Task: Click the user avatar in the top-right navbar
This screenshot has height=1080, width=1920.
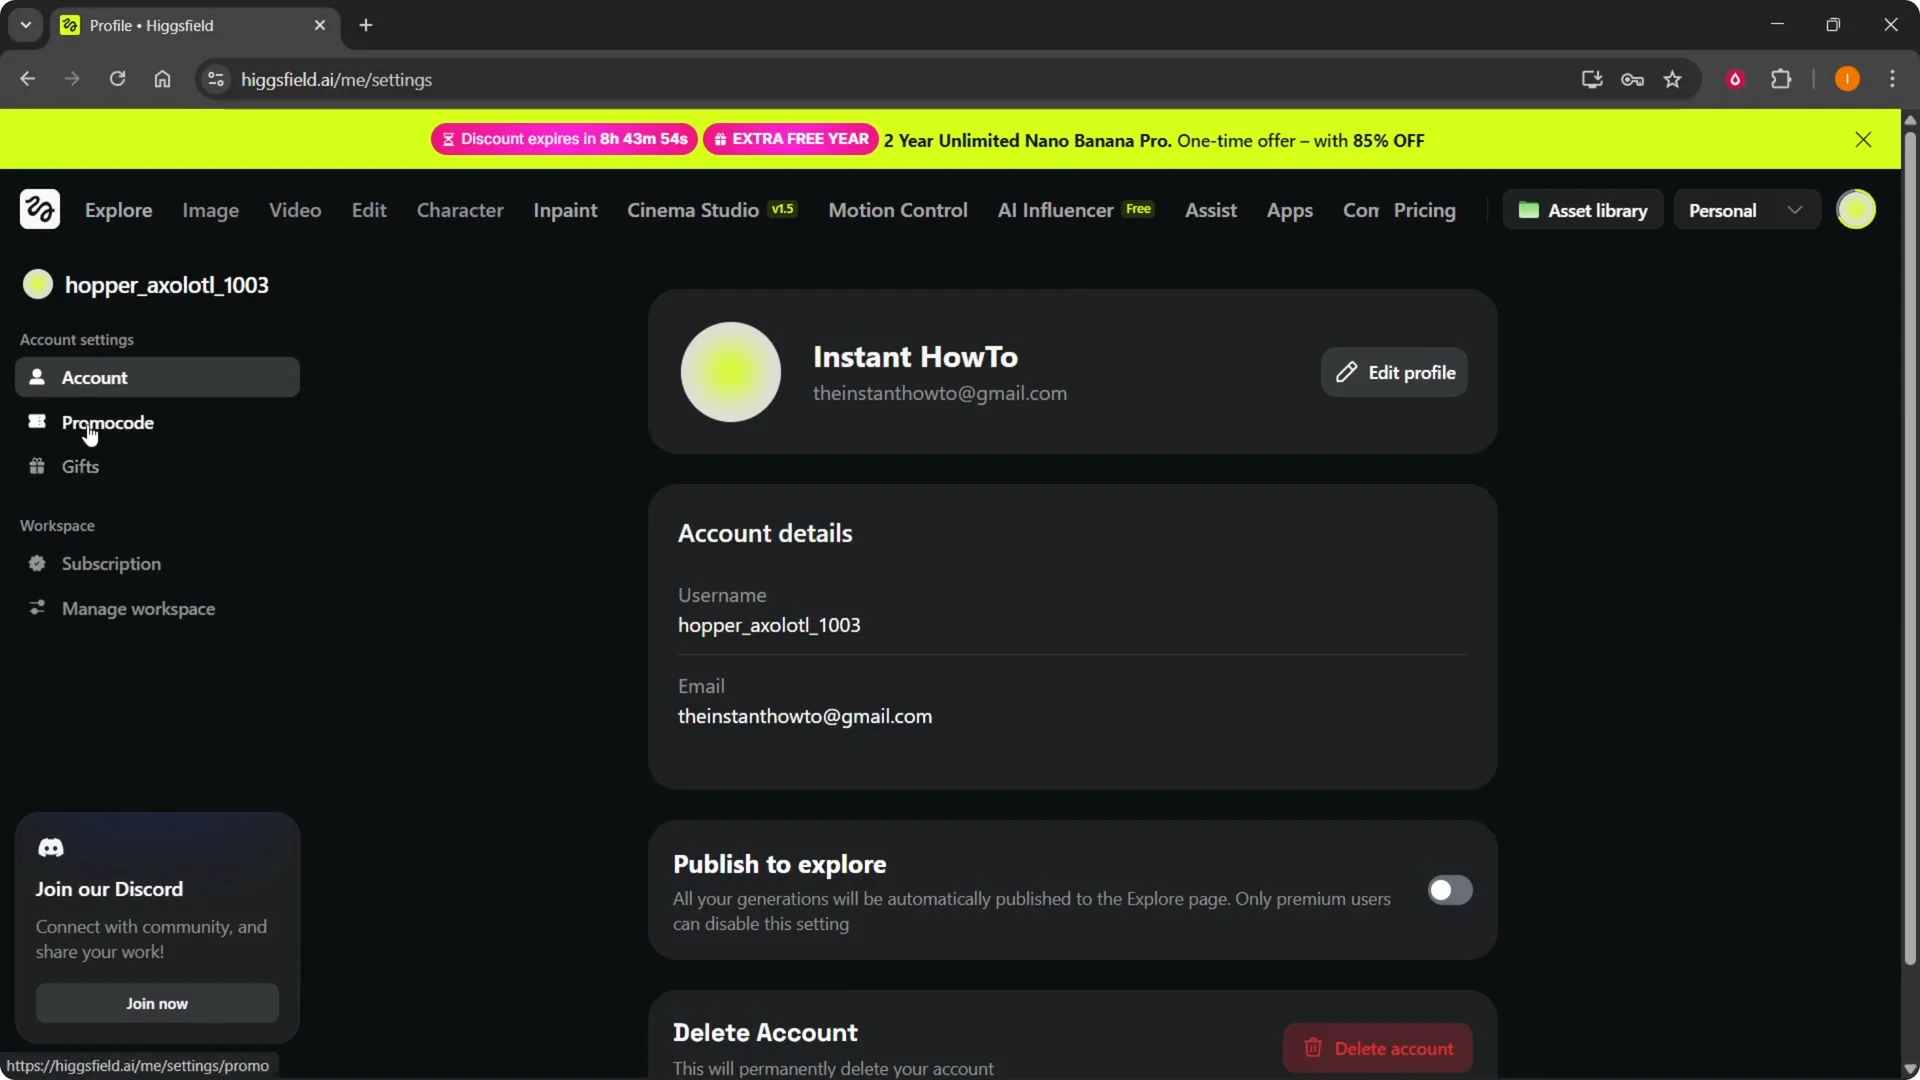Action: pyautogui.click(x=1857, y=209)
